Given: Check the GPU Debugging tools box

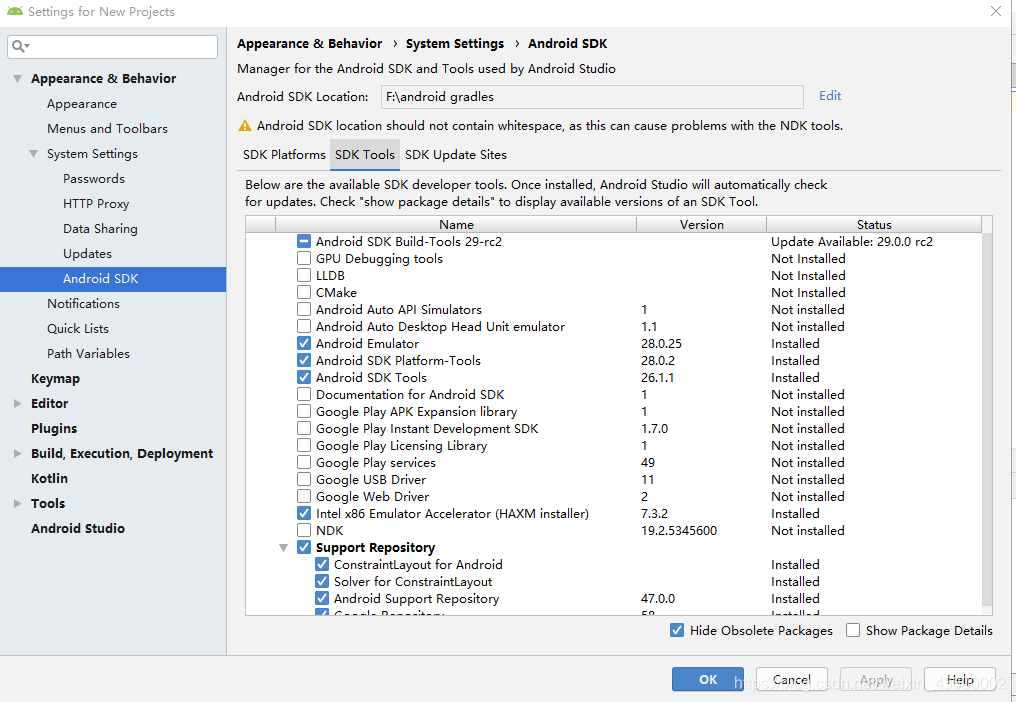Looking at the screenshot, I should coord(304,259).
